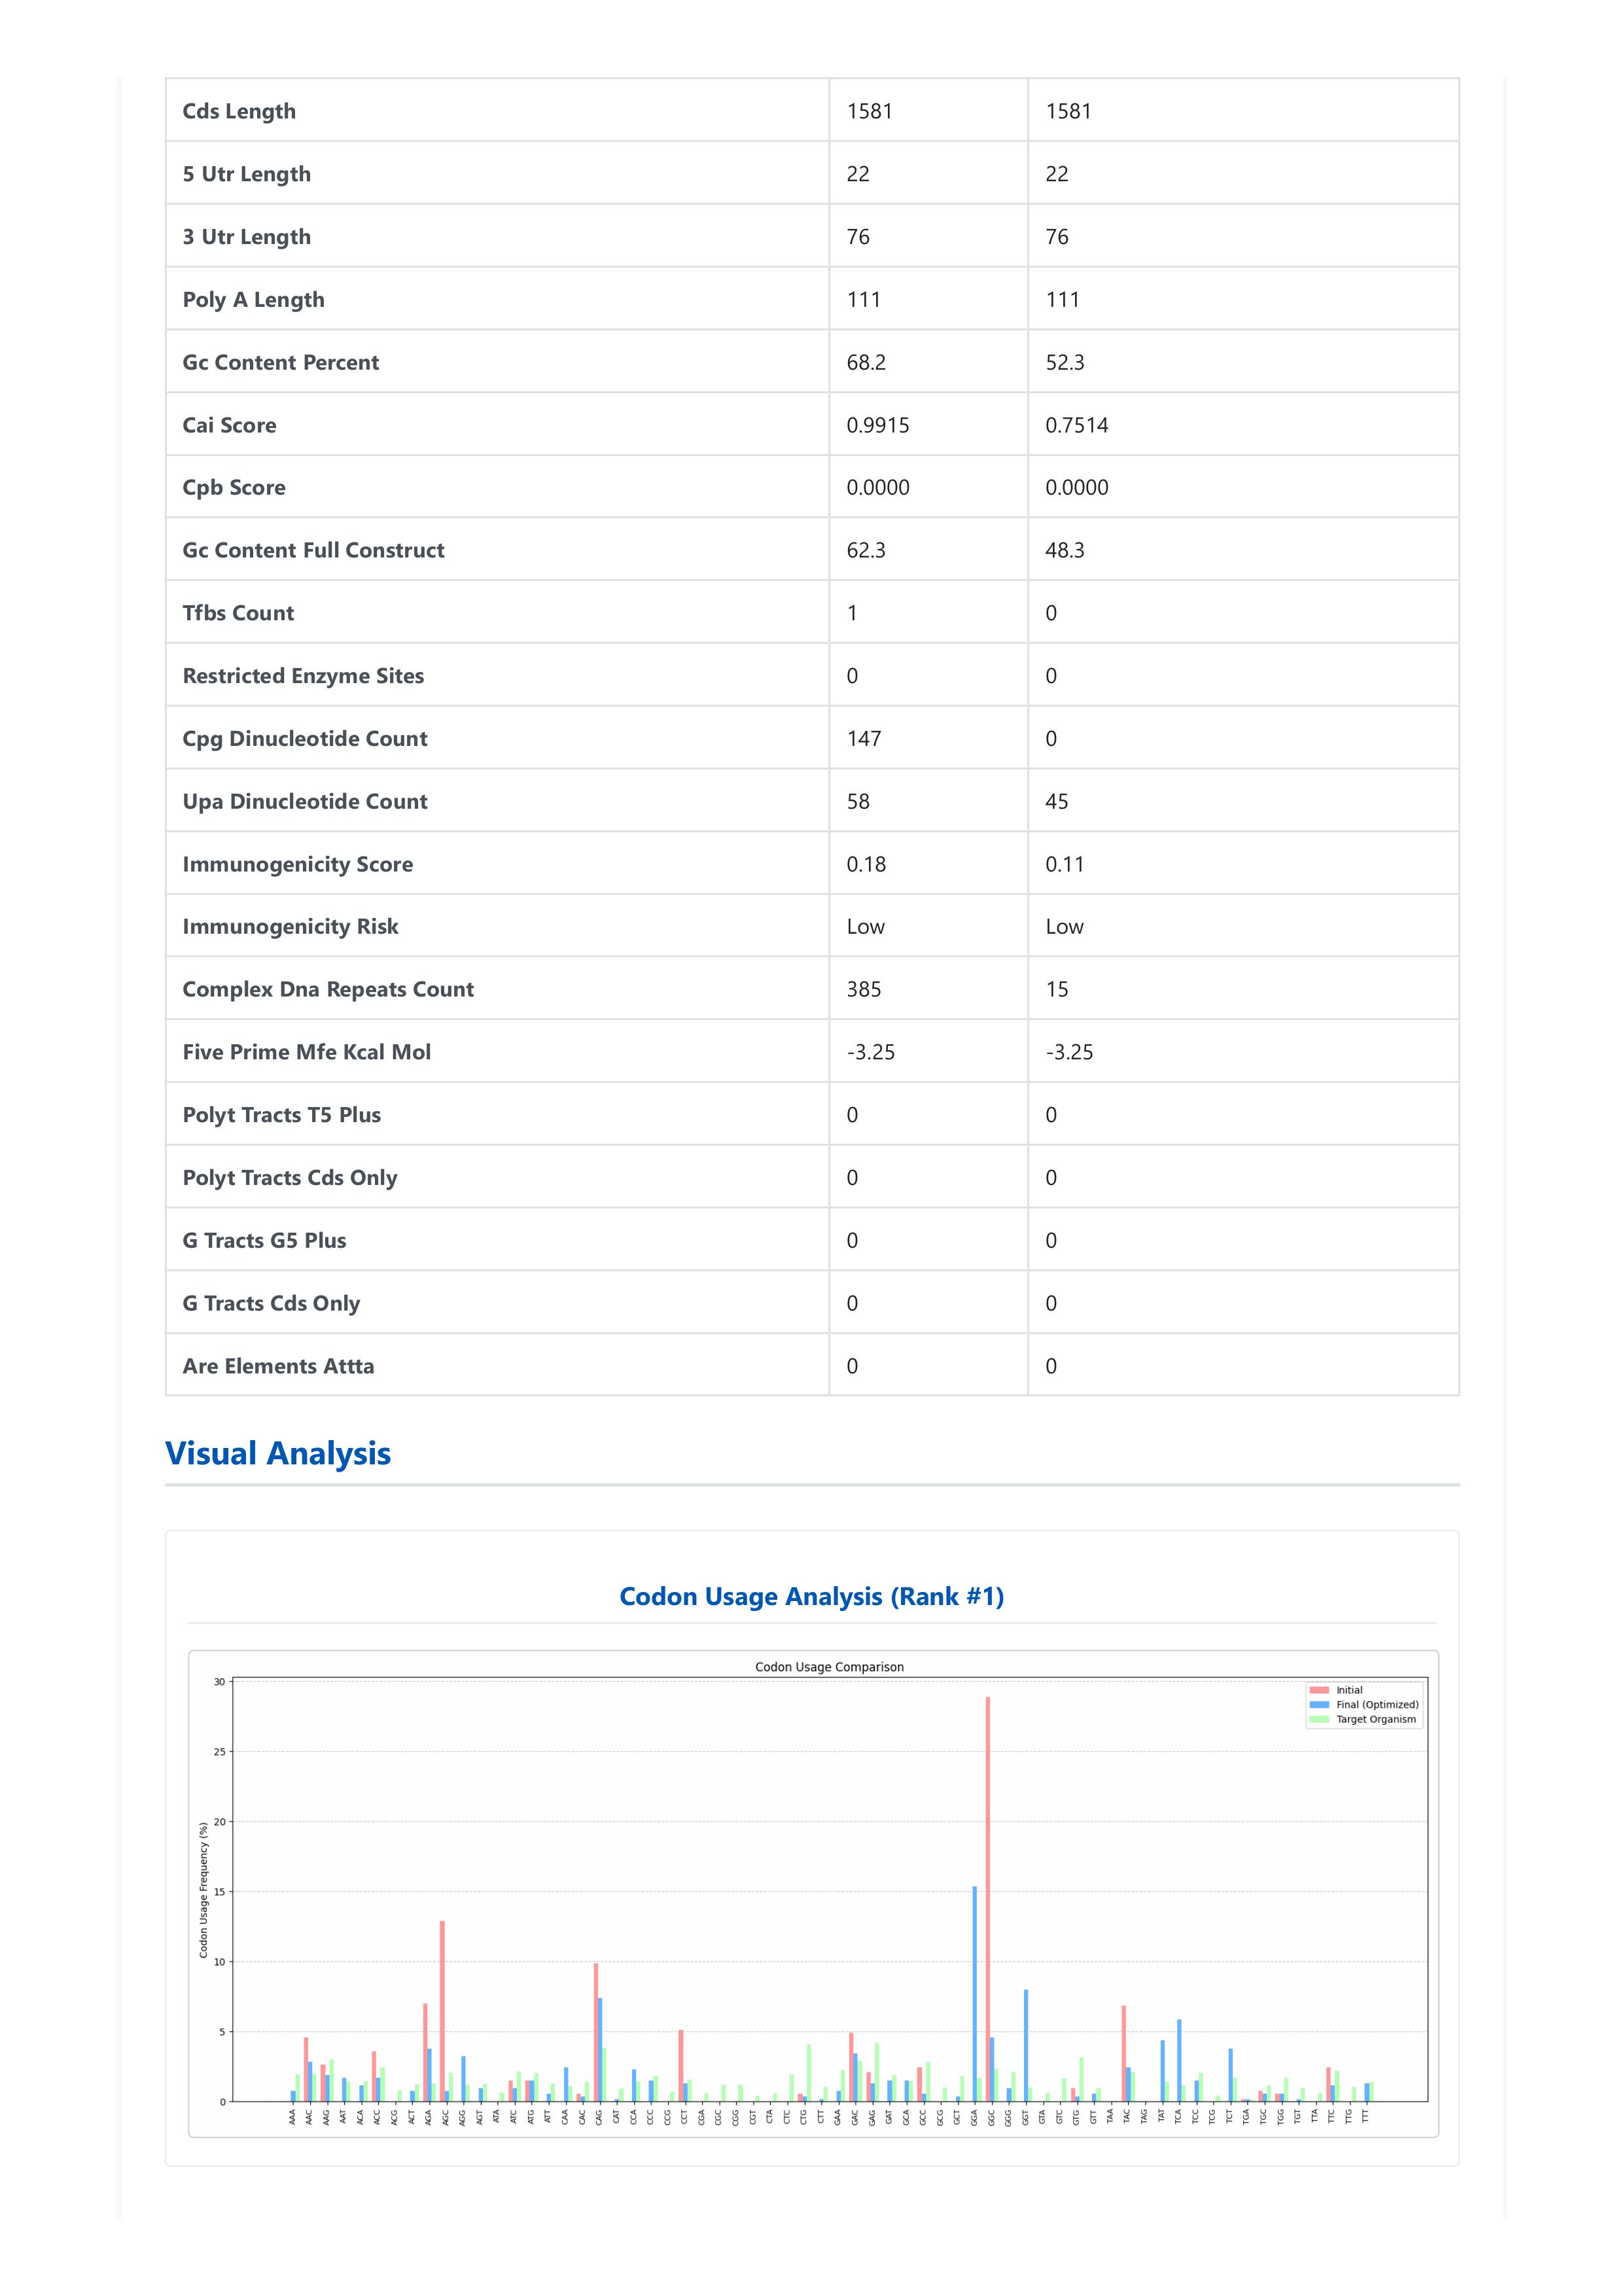Click the Codon Usage Comparison chart title

tap(829, 1667)
